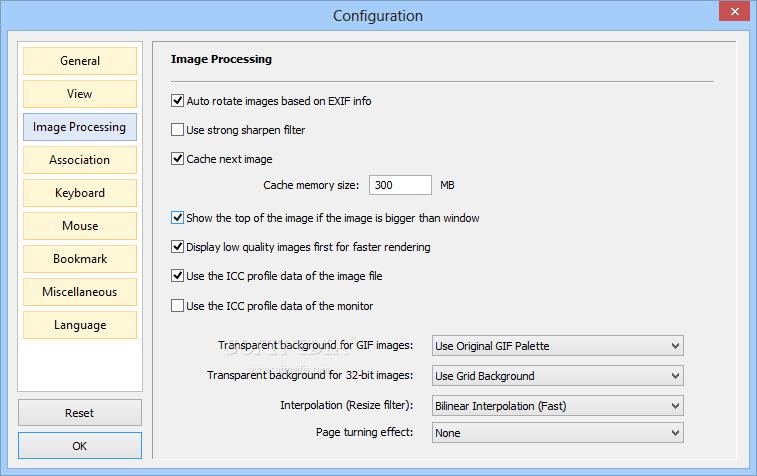The height and width of the screenshot is (476, 757).
Task: Go to the Mouse tab
Action: point(80,226)
